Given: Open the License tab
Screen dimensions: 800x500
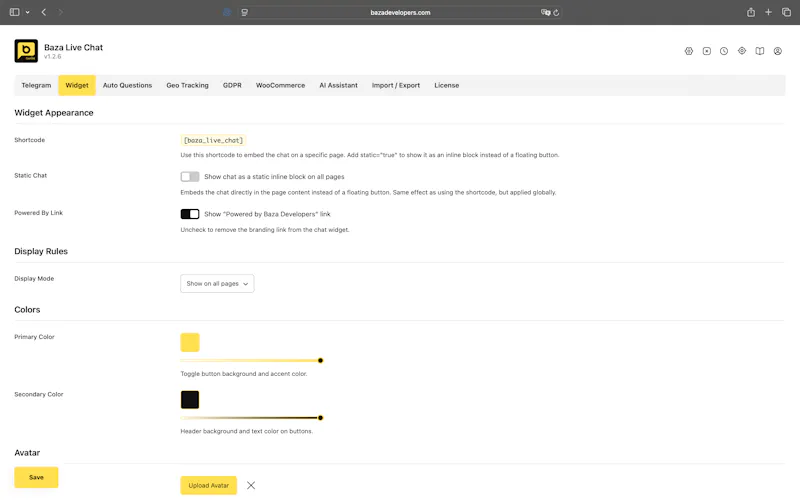Looking at the screenshot, I should point(446,85).
